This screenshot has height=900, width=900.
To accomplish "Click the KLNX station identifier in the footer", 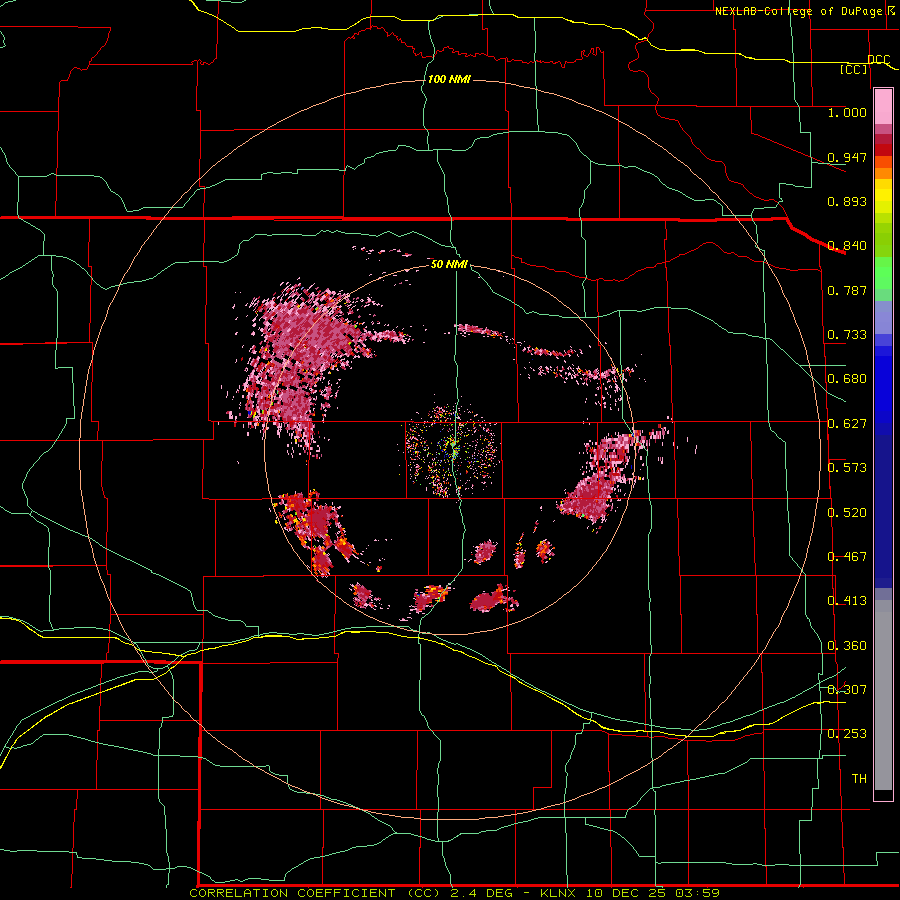I will 560,893.
